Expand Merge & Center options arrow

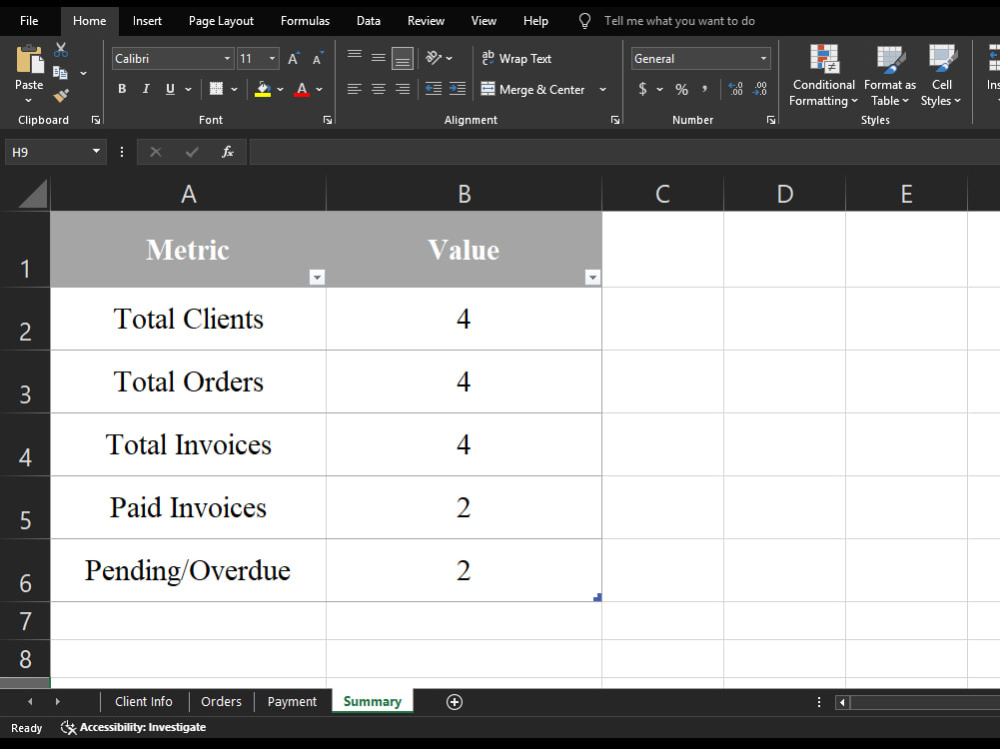(603, 89)
